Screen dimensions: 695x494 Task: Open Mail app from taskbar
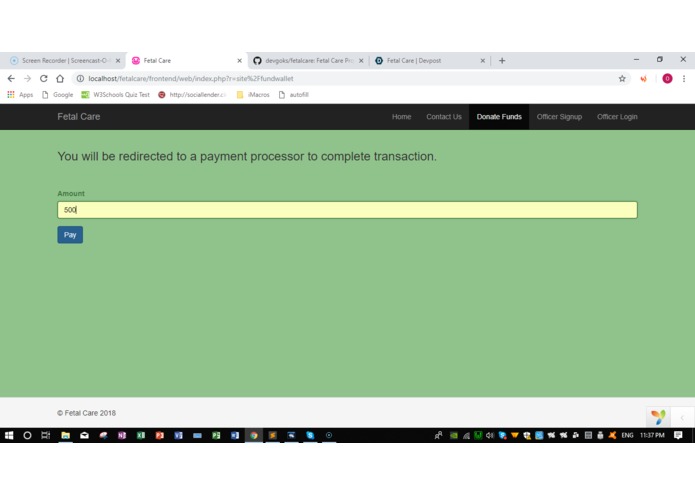point(84,436)
